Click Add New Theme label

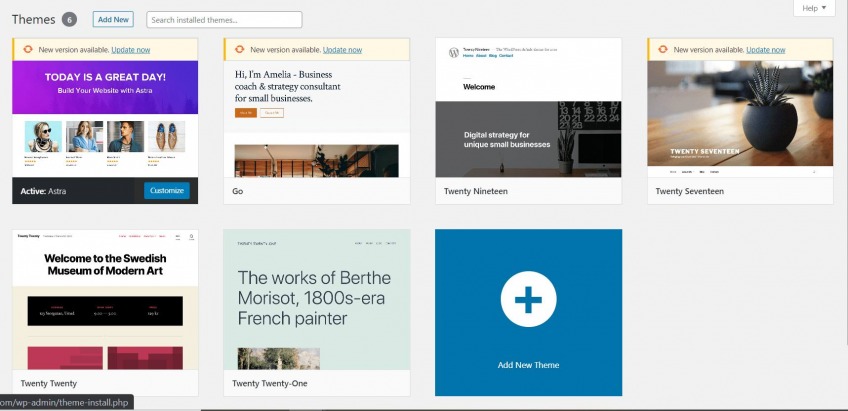click(528, 365)
